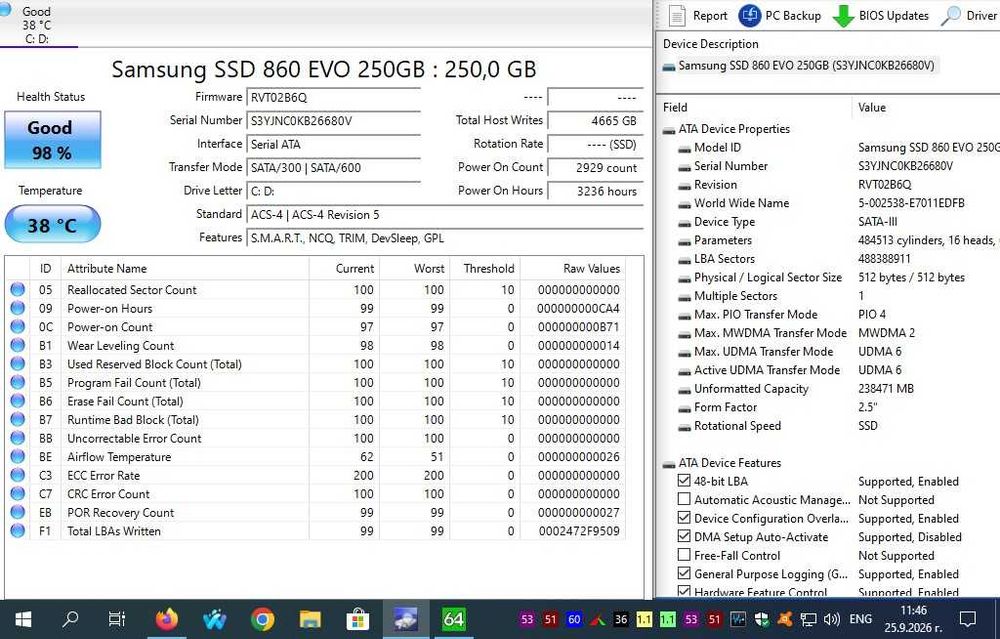Screen dimensions: 1000x639
Task: Open Windows Search from the taskbar
Action: pyautogui.click(x=70, y=619)
